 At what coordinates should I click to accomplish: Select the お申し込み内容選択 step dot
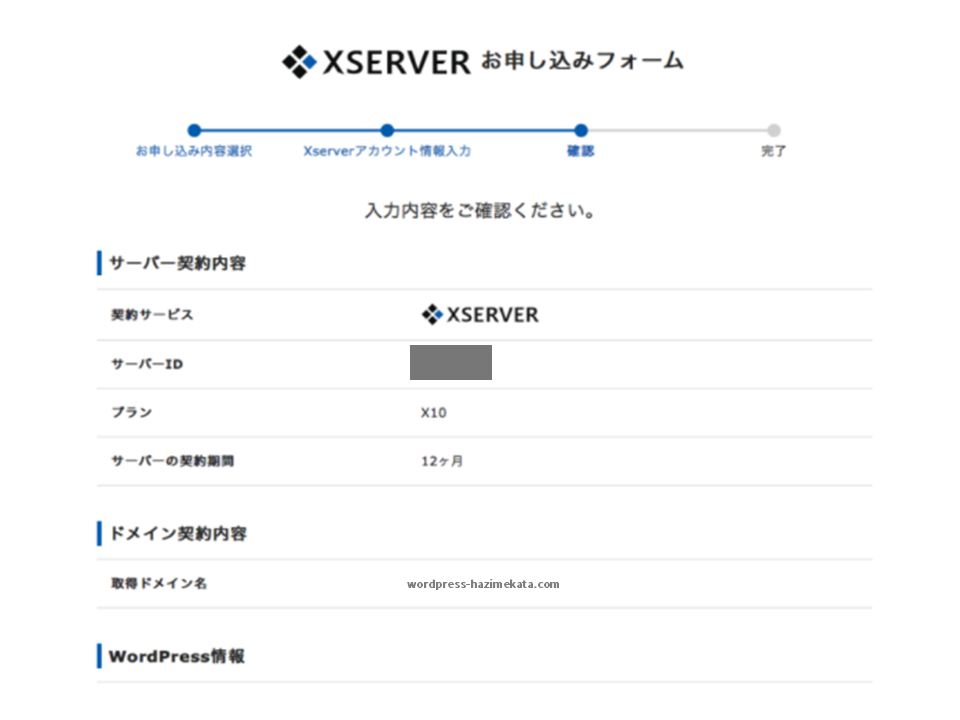pos(194,130)
